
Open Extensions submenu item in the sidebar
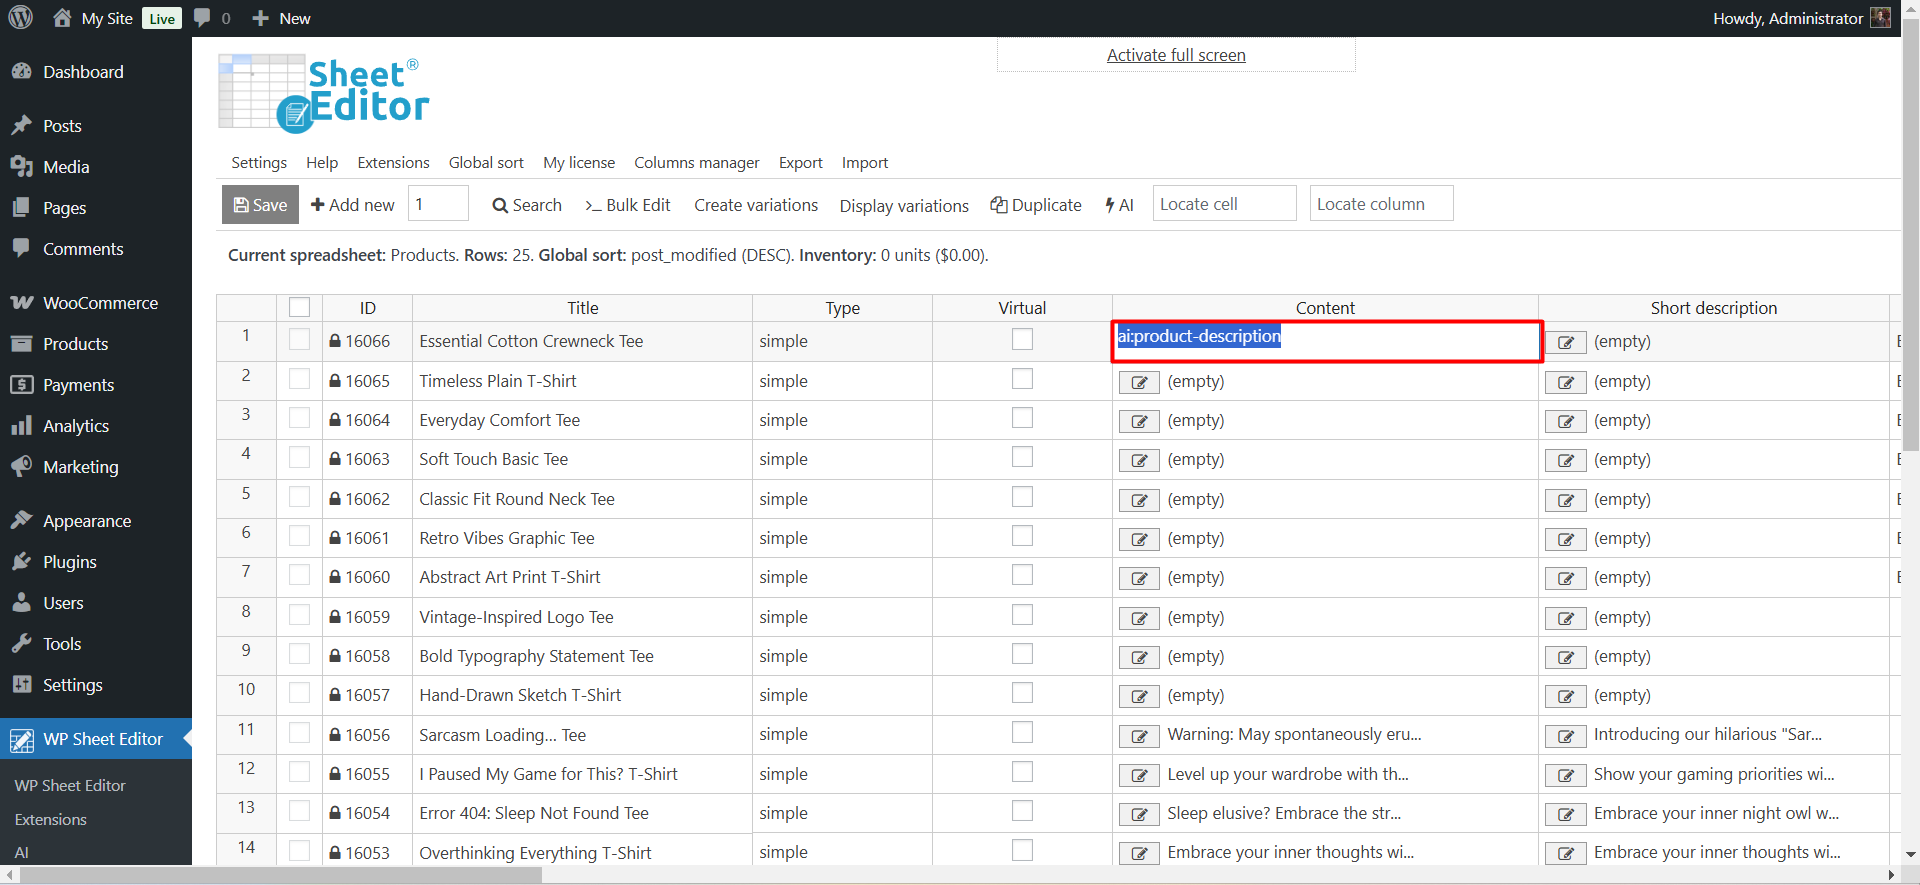pos(51,820)
